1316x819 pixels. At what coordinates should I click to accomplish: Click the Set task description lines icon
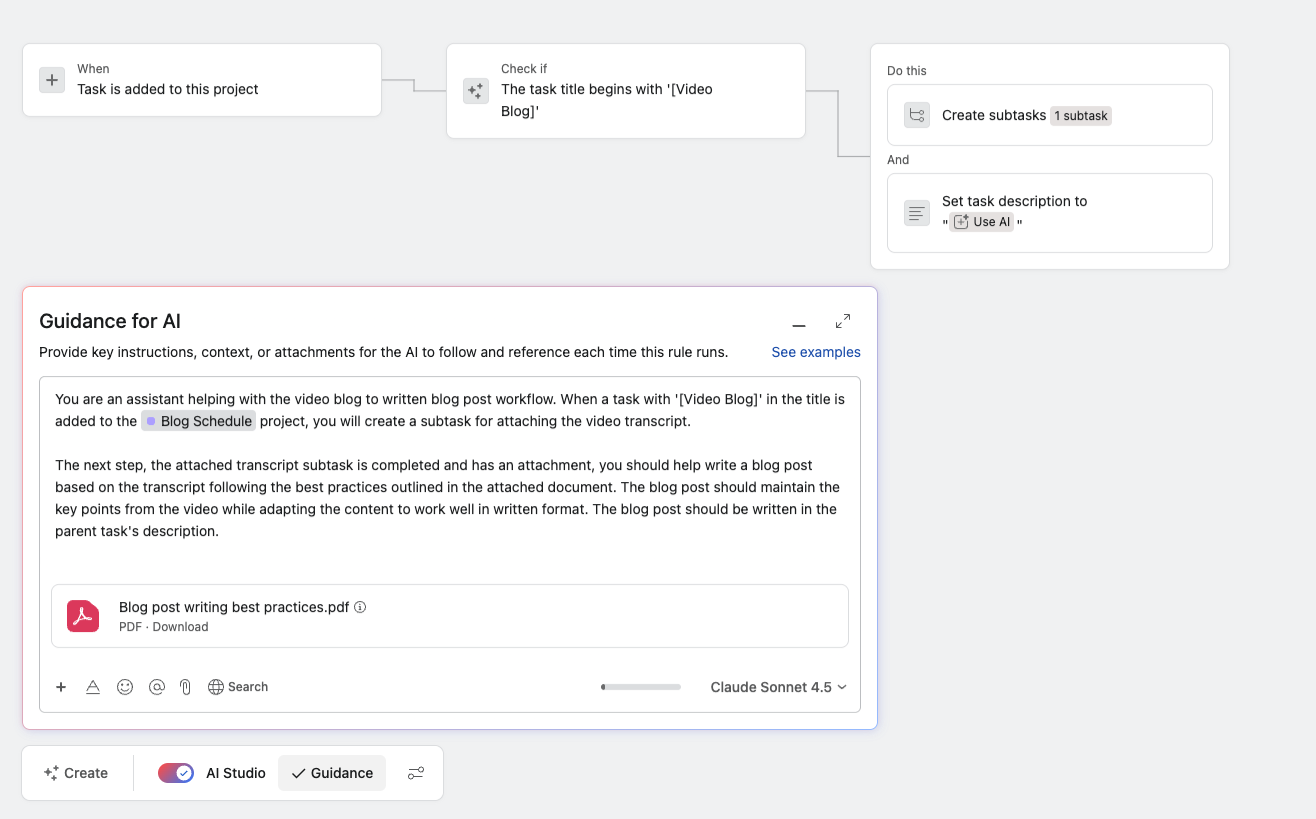point(917,212)
